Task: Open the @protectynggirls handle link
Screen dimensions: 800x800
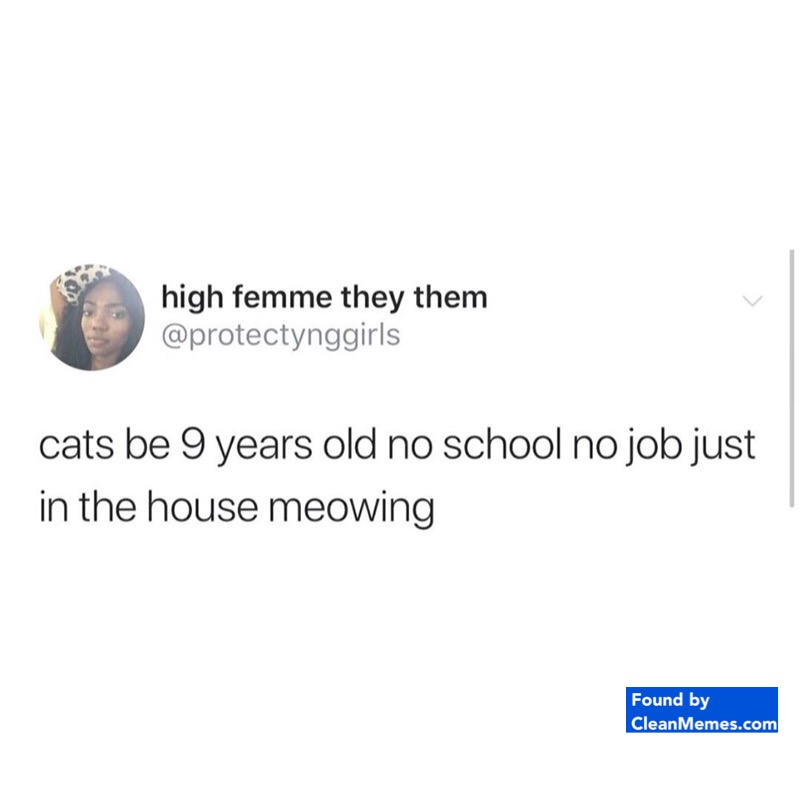Action: [x=281, y=336]
